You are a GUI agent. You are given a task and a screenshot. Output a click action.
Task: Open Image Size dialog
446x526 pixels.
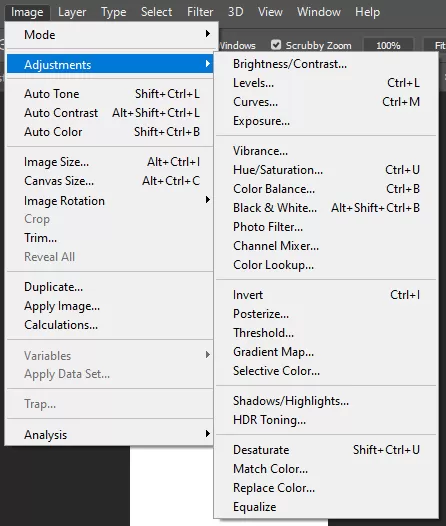click(110, 162)
